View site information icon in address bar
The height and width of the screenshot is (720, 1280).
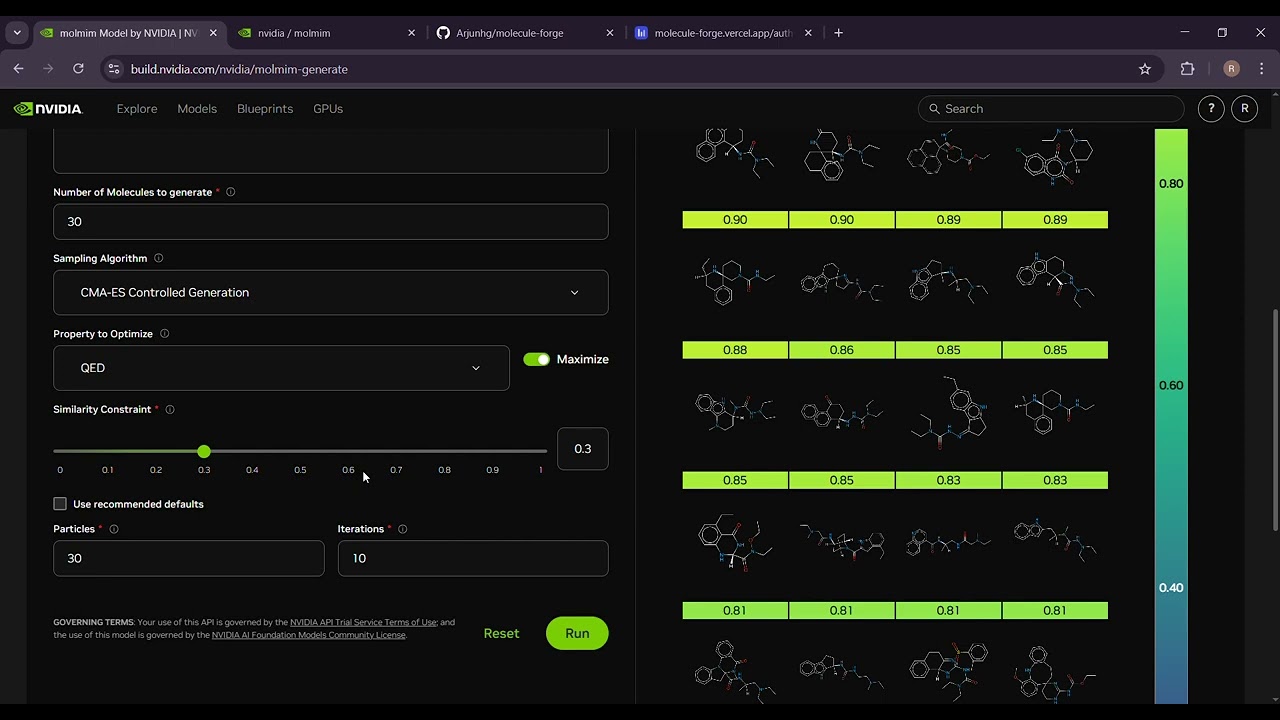coord(114,69)
